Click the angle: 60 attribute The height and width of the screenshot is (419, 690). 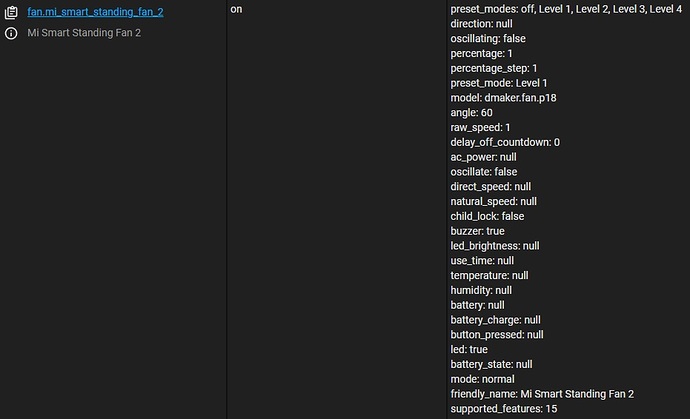click(471, 113)
